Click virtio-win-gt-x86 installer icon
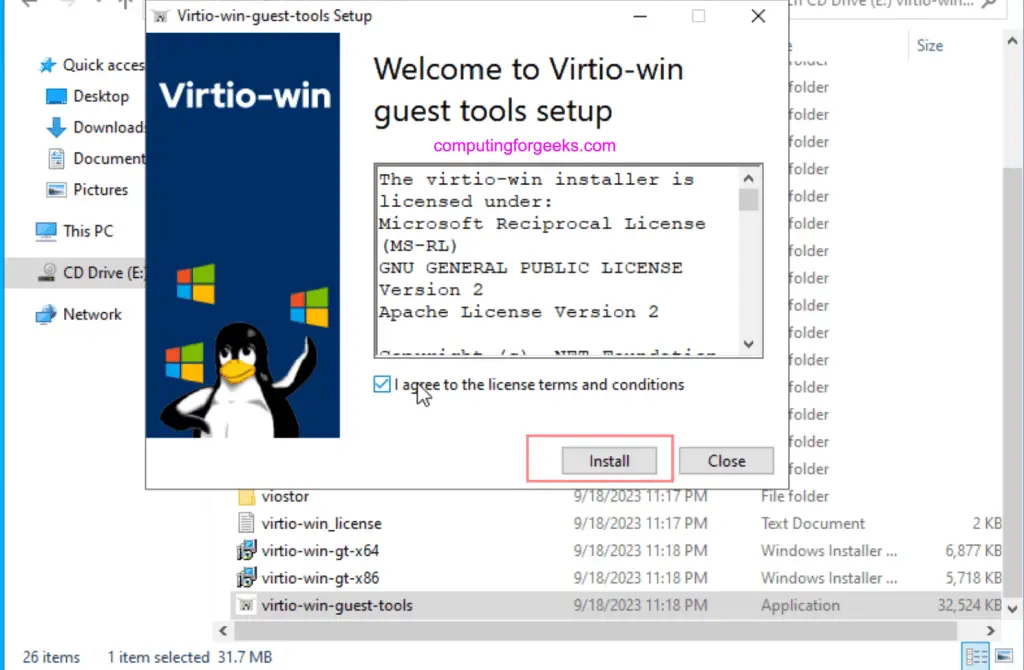The image size is (1024, 670). coord(246,578)
